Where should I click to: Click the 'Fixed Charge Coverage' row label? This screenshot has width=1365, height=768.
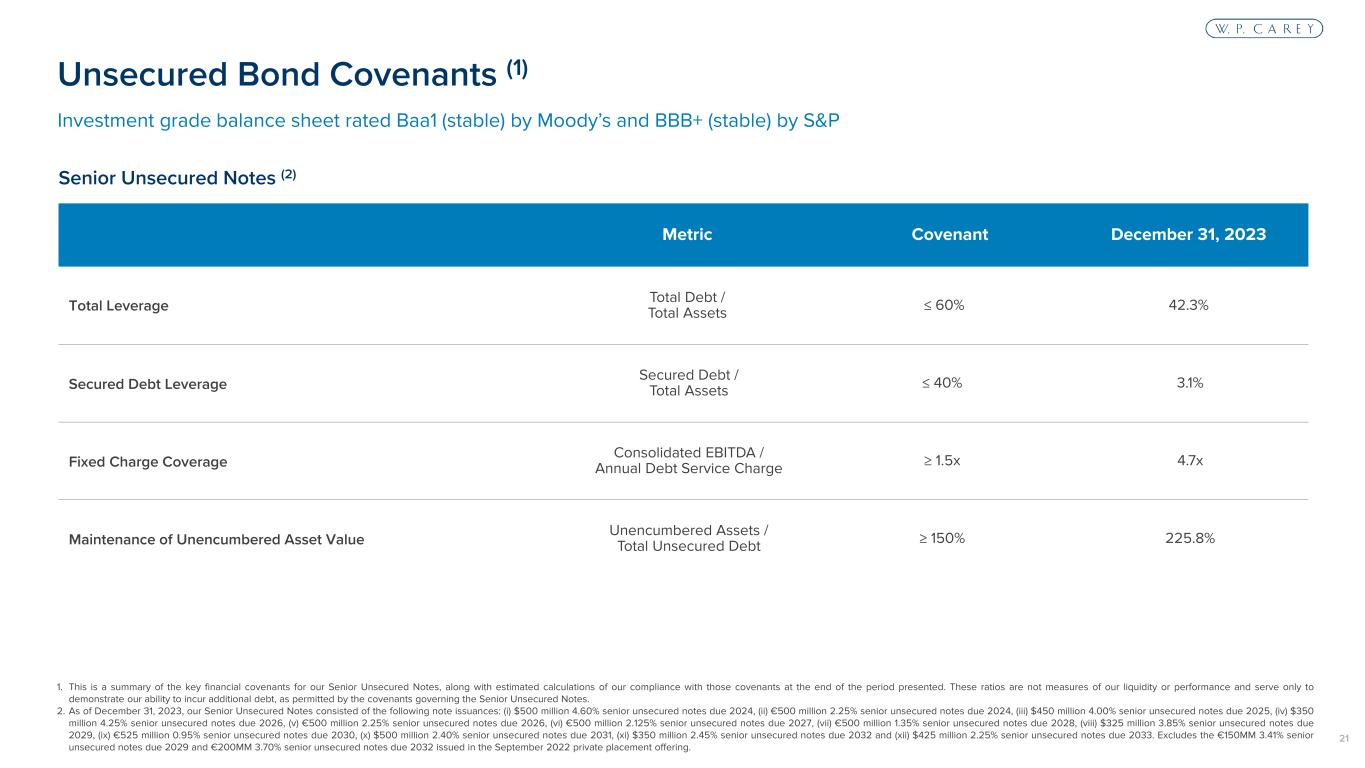[x=147, y=462]
